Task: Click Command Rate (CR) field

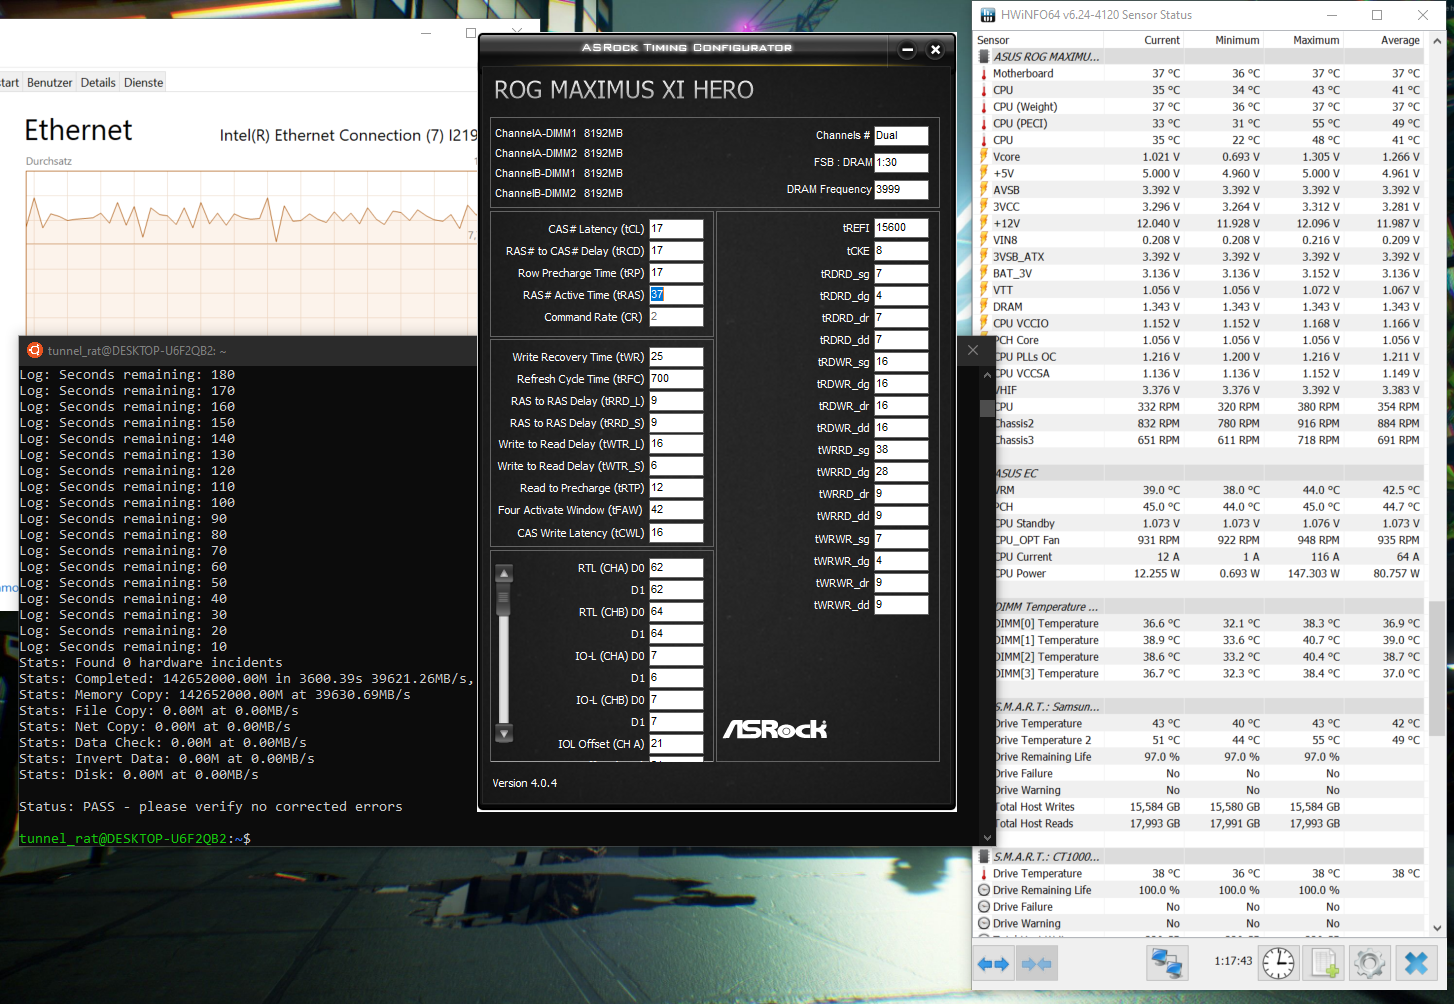Action: (x=676, y=317)
